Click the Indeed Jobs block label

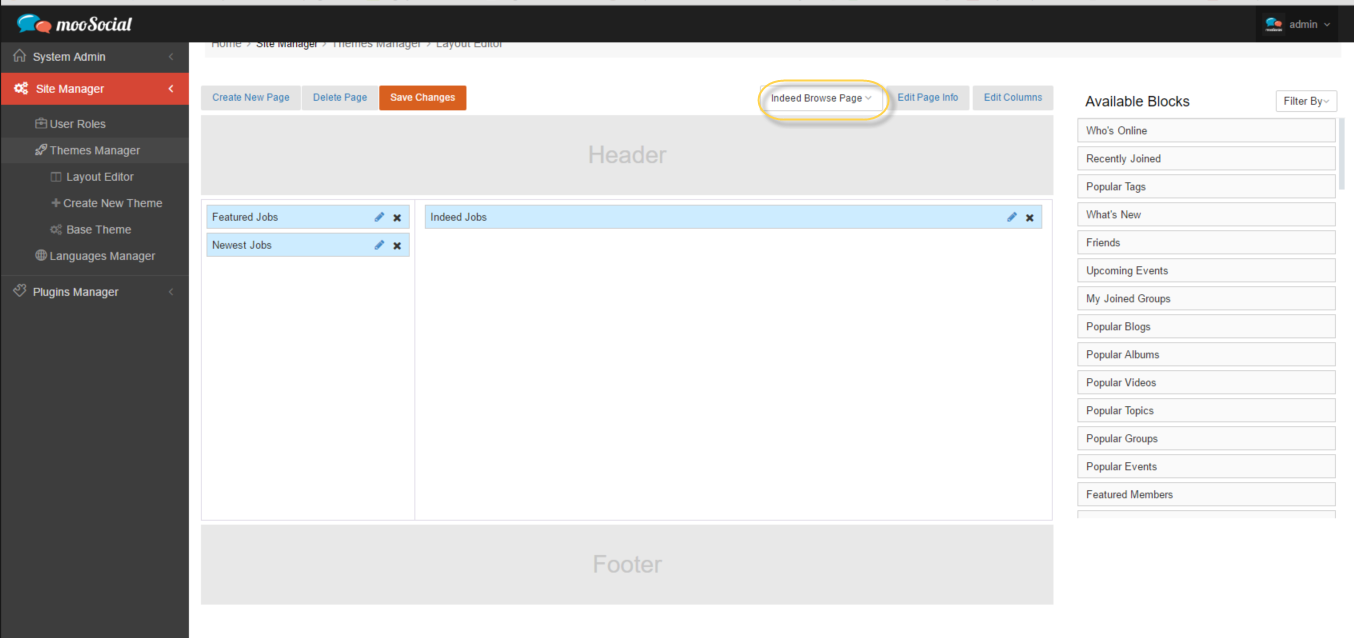click(459, 217)
